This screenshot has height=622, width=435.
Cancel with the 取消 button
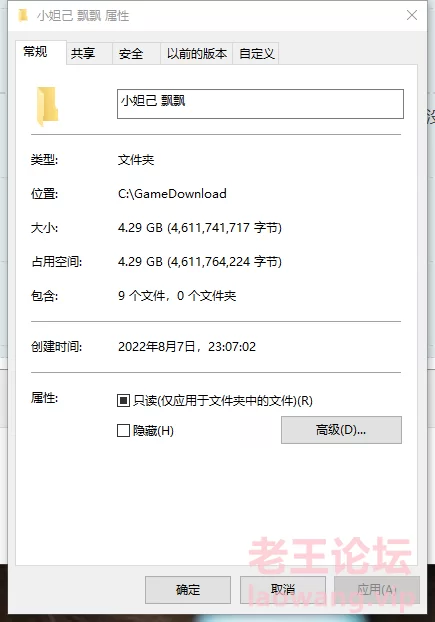click(x=283, y=589)
